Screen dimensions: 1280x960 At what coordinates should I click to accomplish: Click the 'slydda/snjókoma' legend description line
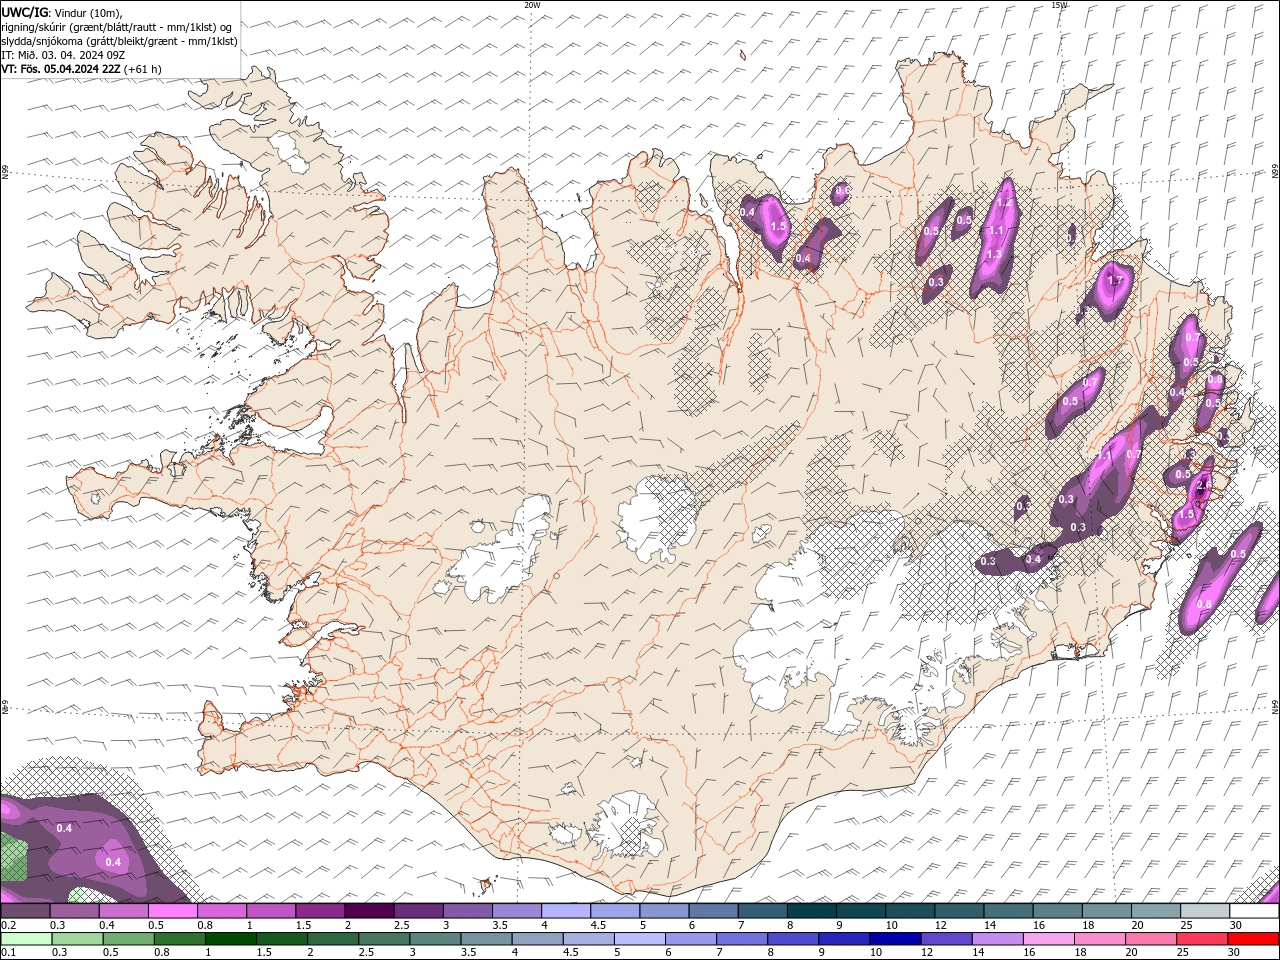(x=119, y=41)
